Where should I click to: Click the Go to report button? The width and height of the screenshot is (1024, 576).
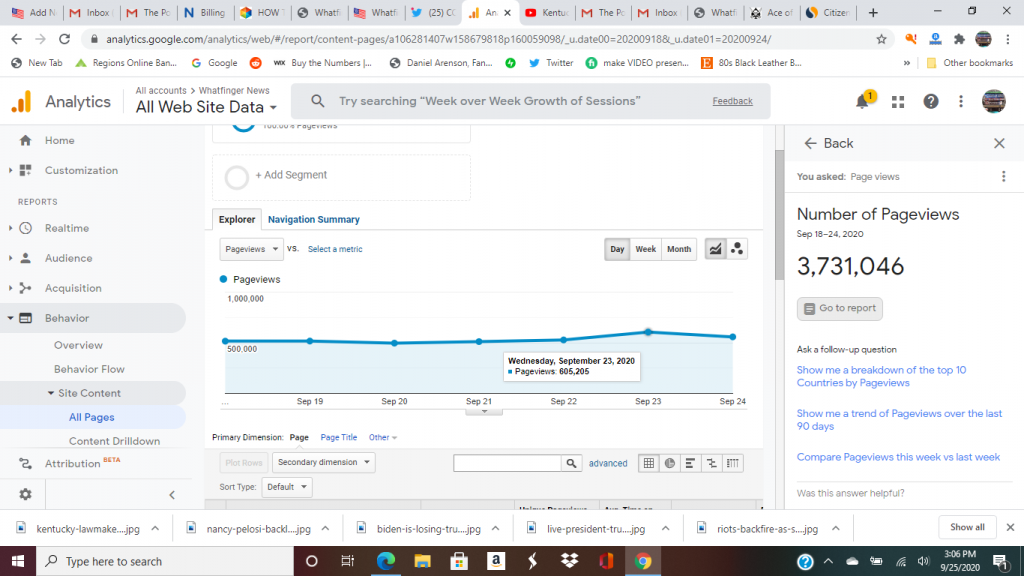[839, 308]
